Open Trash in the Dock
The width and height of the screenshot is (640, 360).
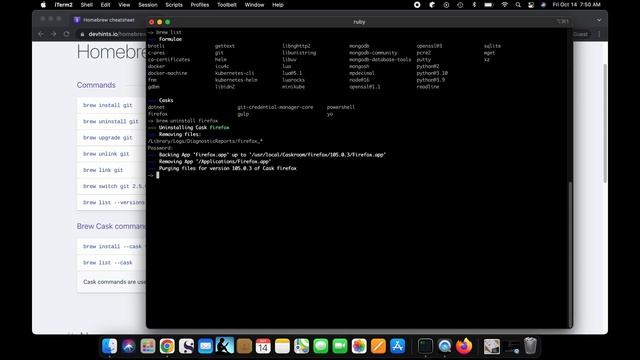tap(530, 346)
